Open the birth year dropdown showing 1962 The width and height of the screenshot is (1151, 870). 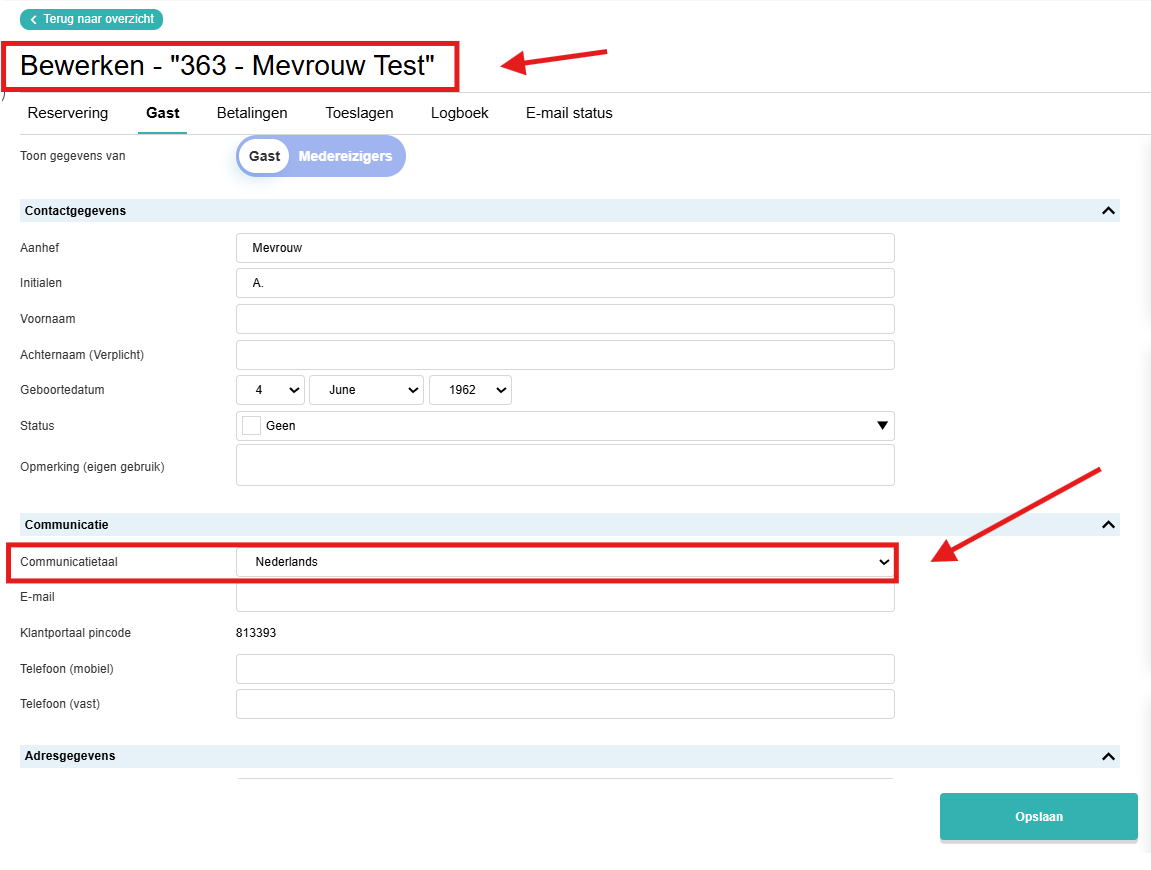[x=470, y=390]
